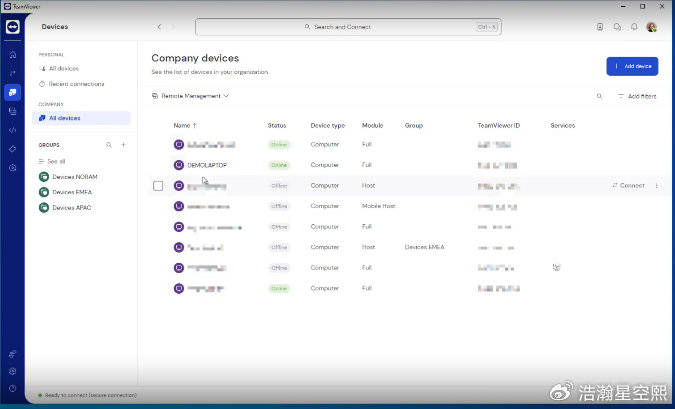Click the TeamViewer logo in sidebar top
The image size is (675, 409).
pyautogui.click(x=12, y=27)
